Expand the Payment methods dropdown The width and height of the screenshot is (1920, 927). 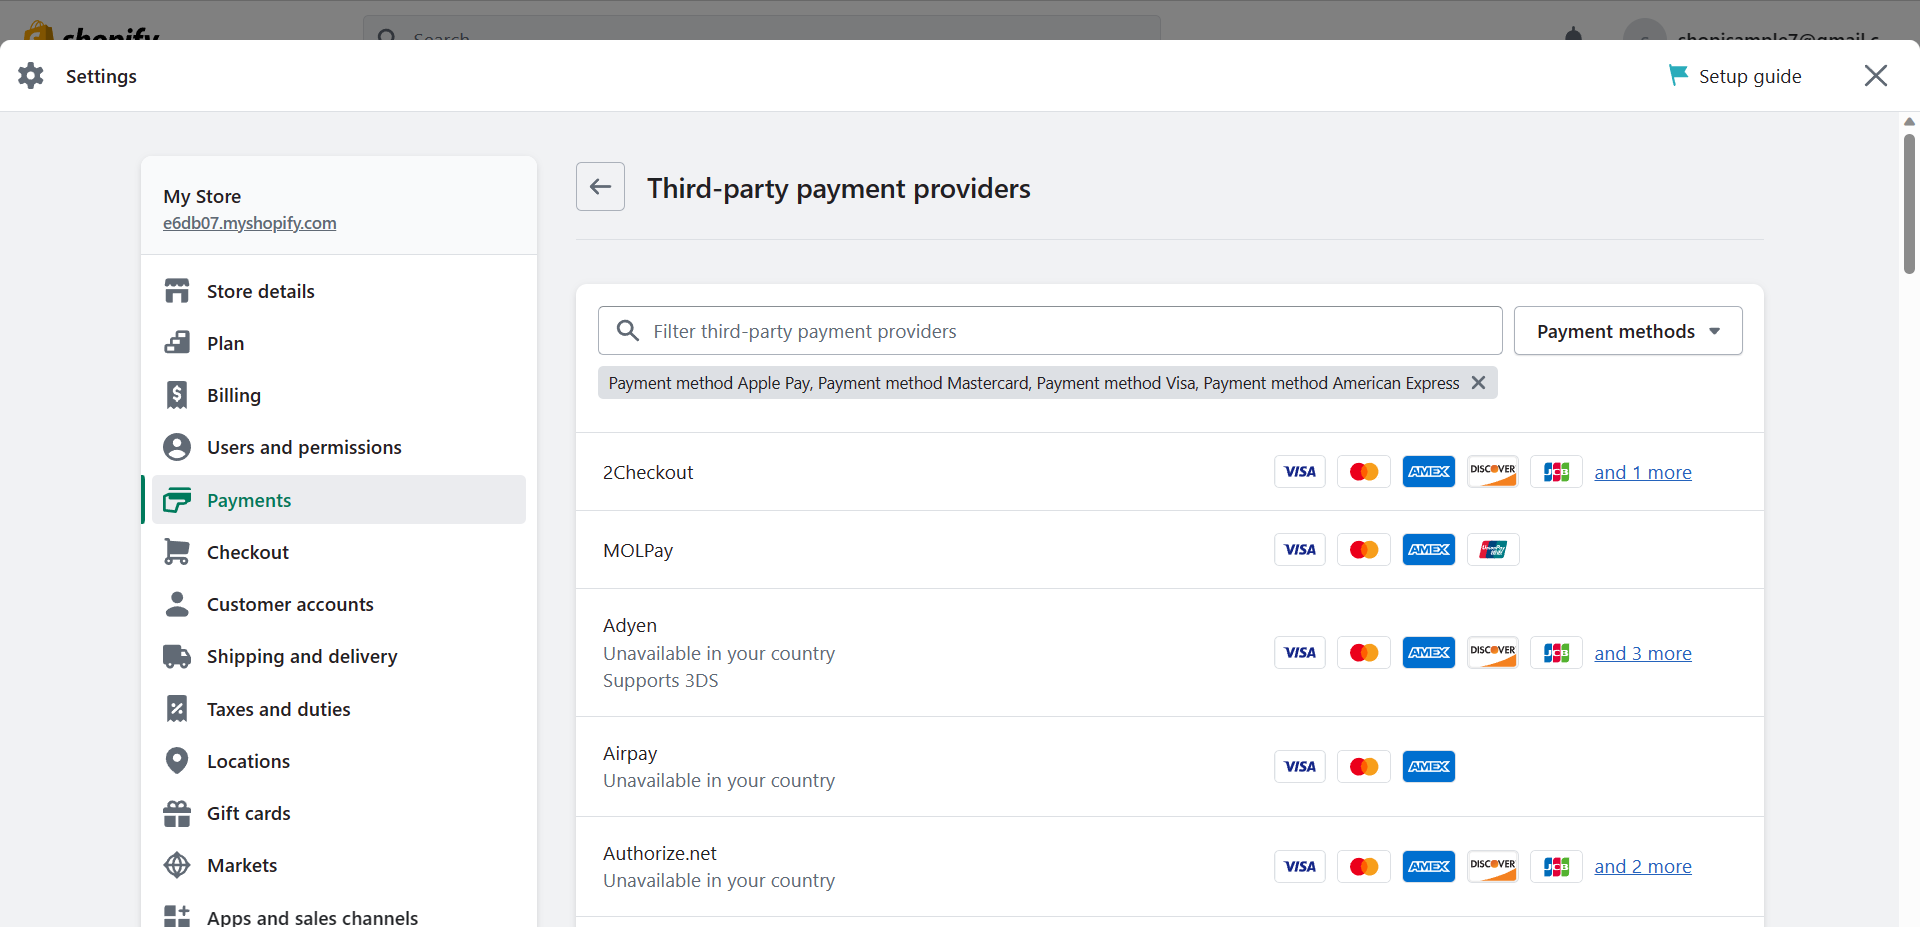(x=1628, y=331)
